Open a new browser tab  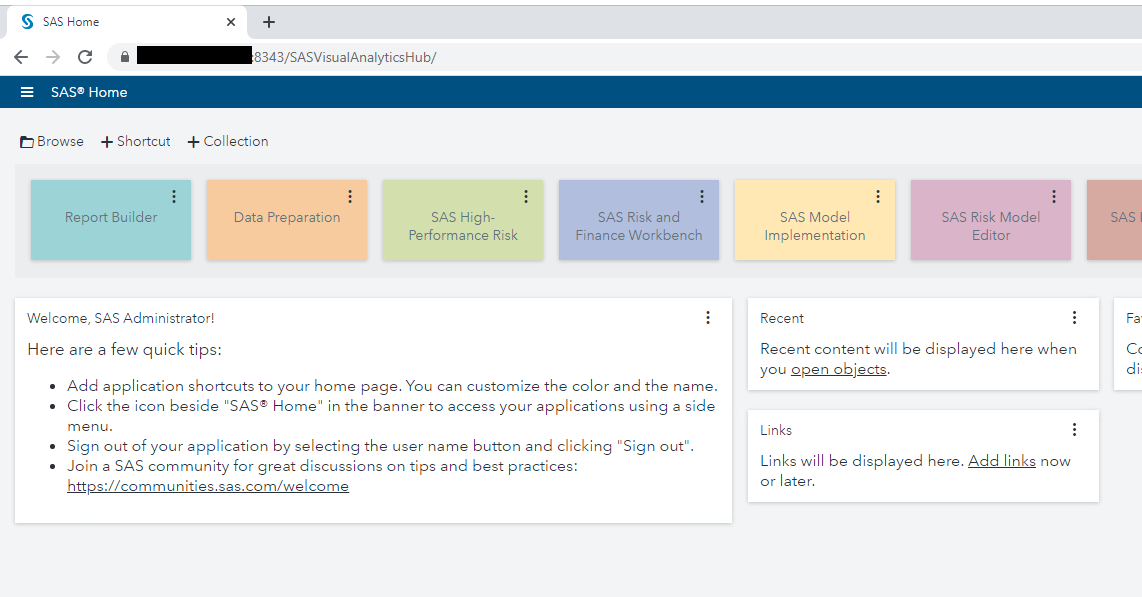click(268, 22)
